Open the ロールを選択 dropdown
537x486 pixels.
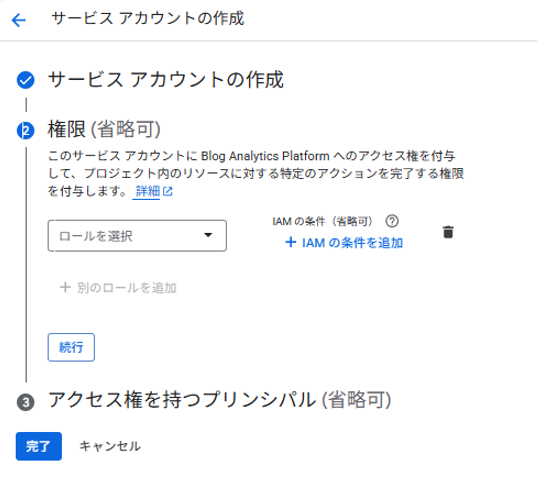pos(137,236)
